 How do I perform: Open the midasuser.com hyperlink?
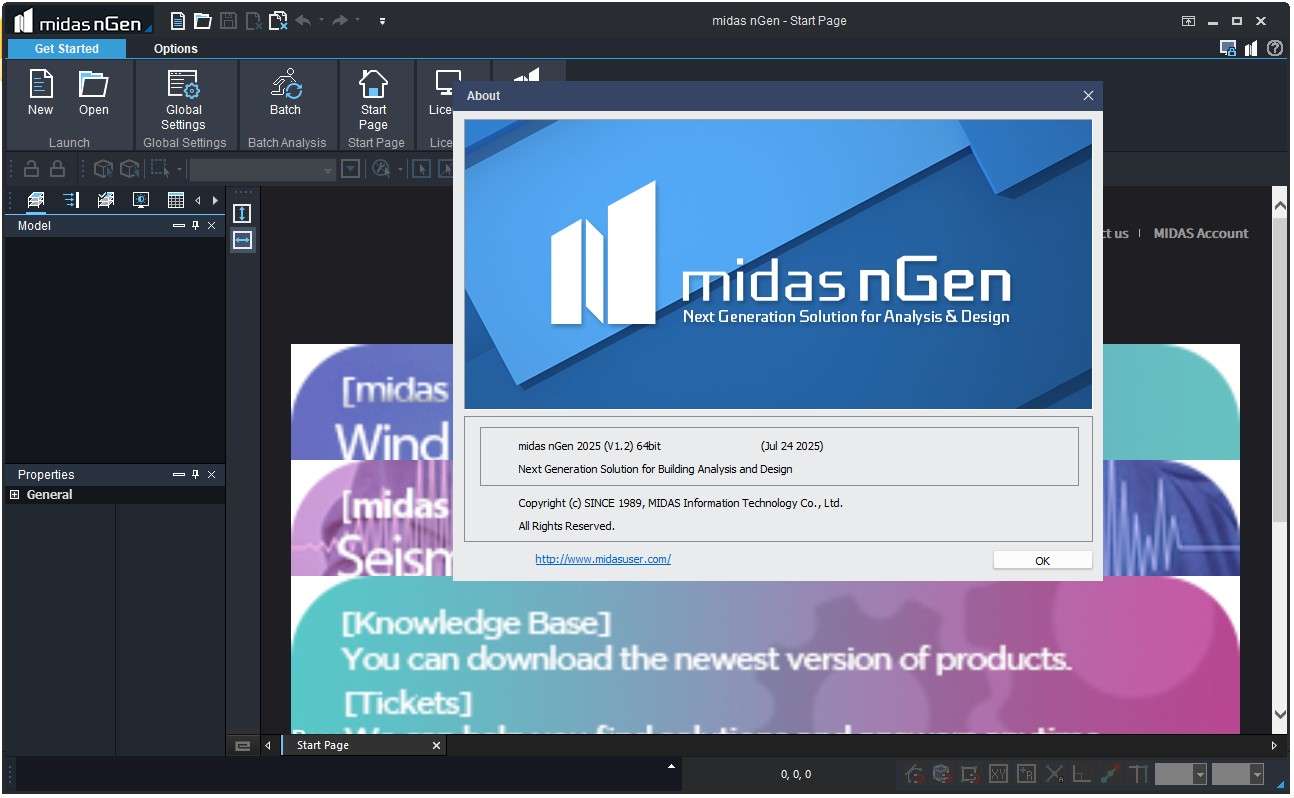[x=603, y=559]
